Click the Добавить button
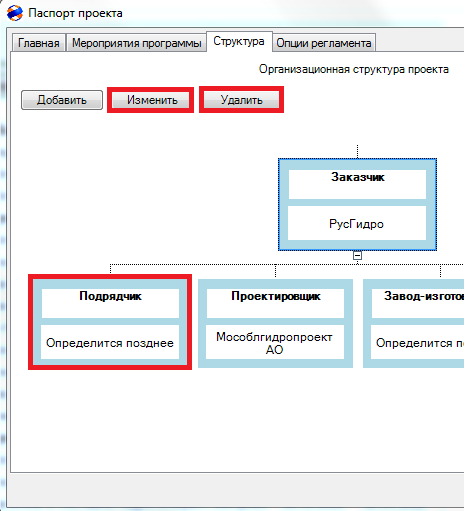This screenshot has height=511, width=465. 62,100
